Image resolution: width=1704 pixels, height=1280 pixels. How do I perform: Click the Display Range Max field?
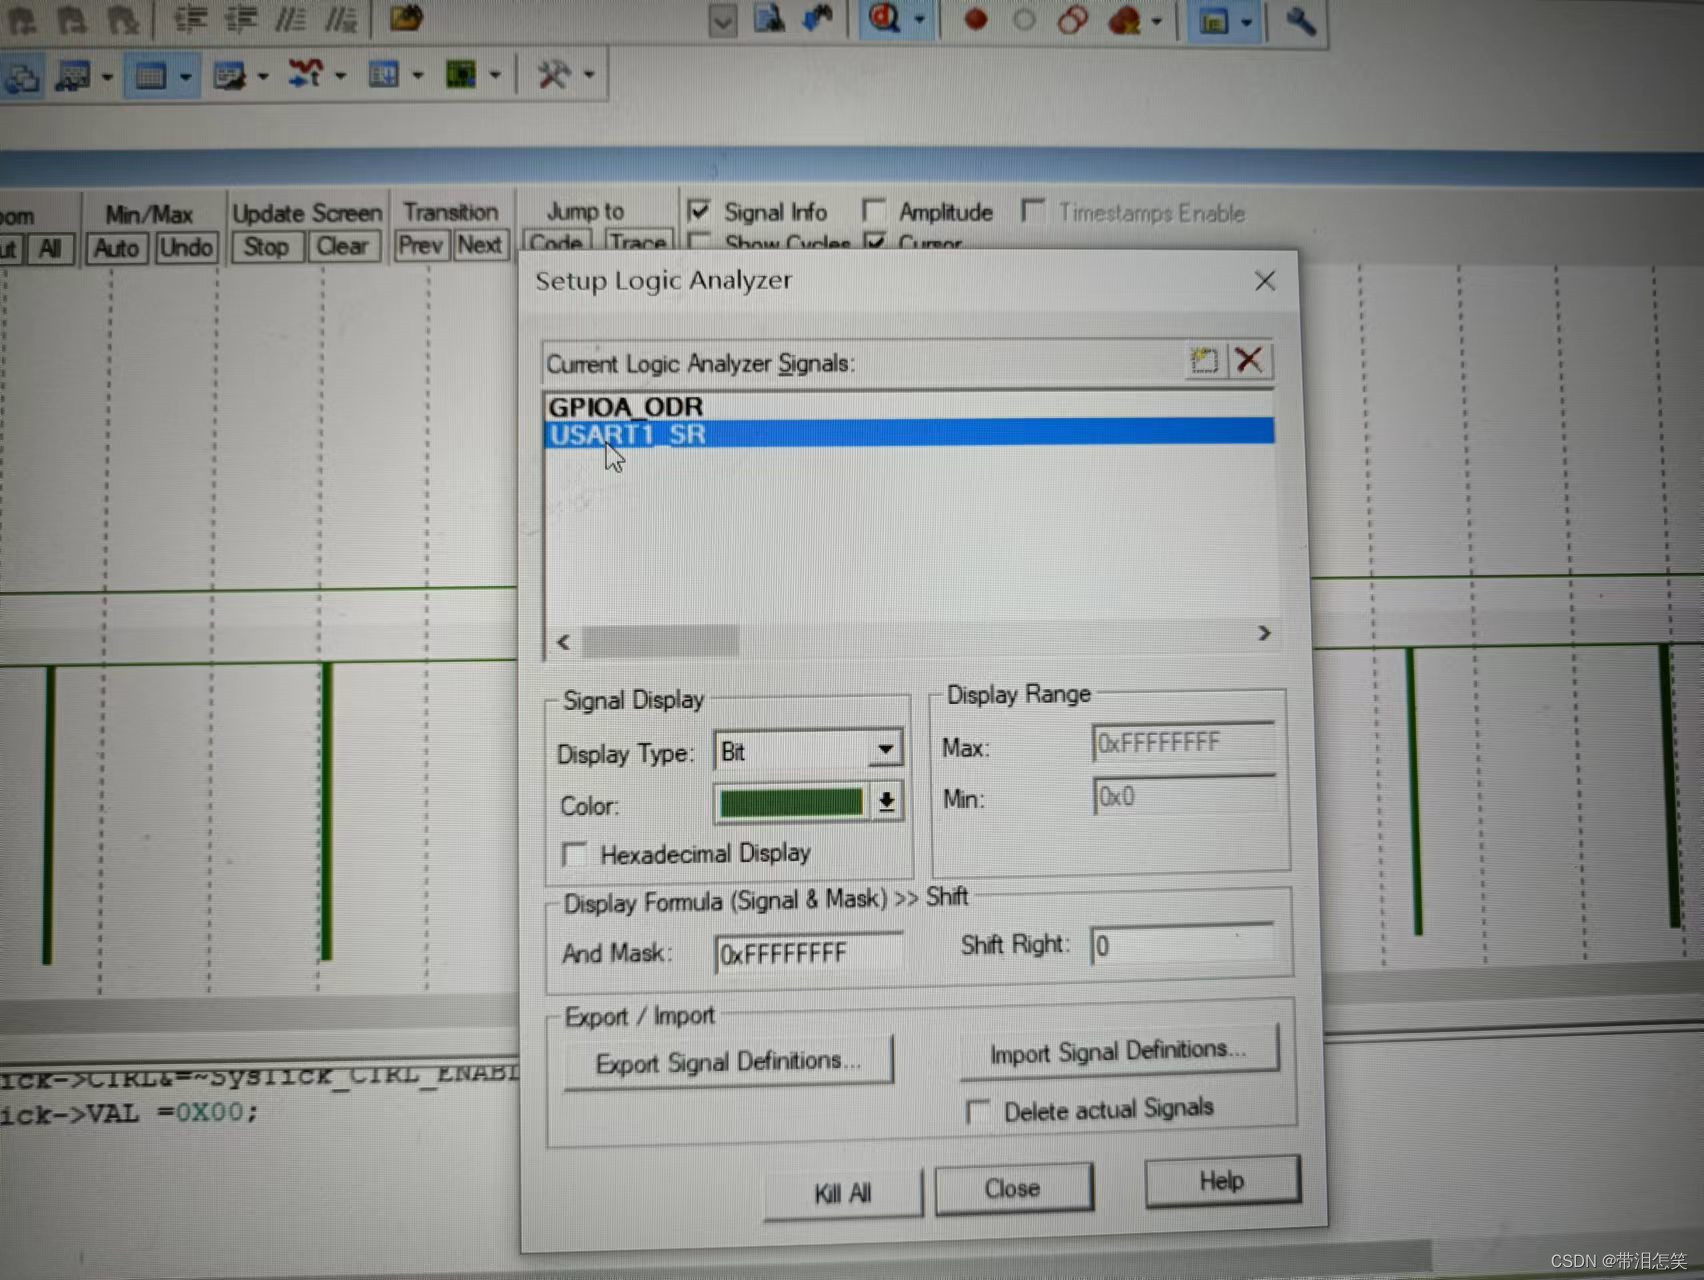[x=1183, y=743]
